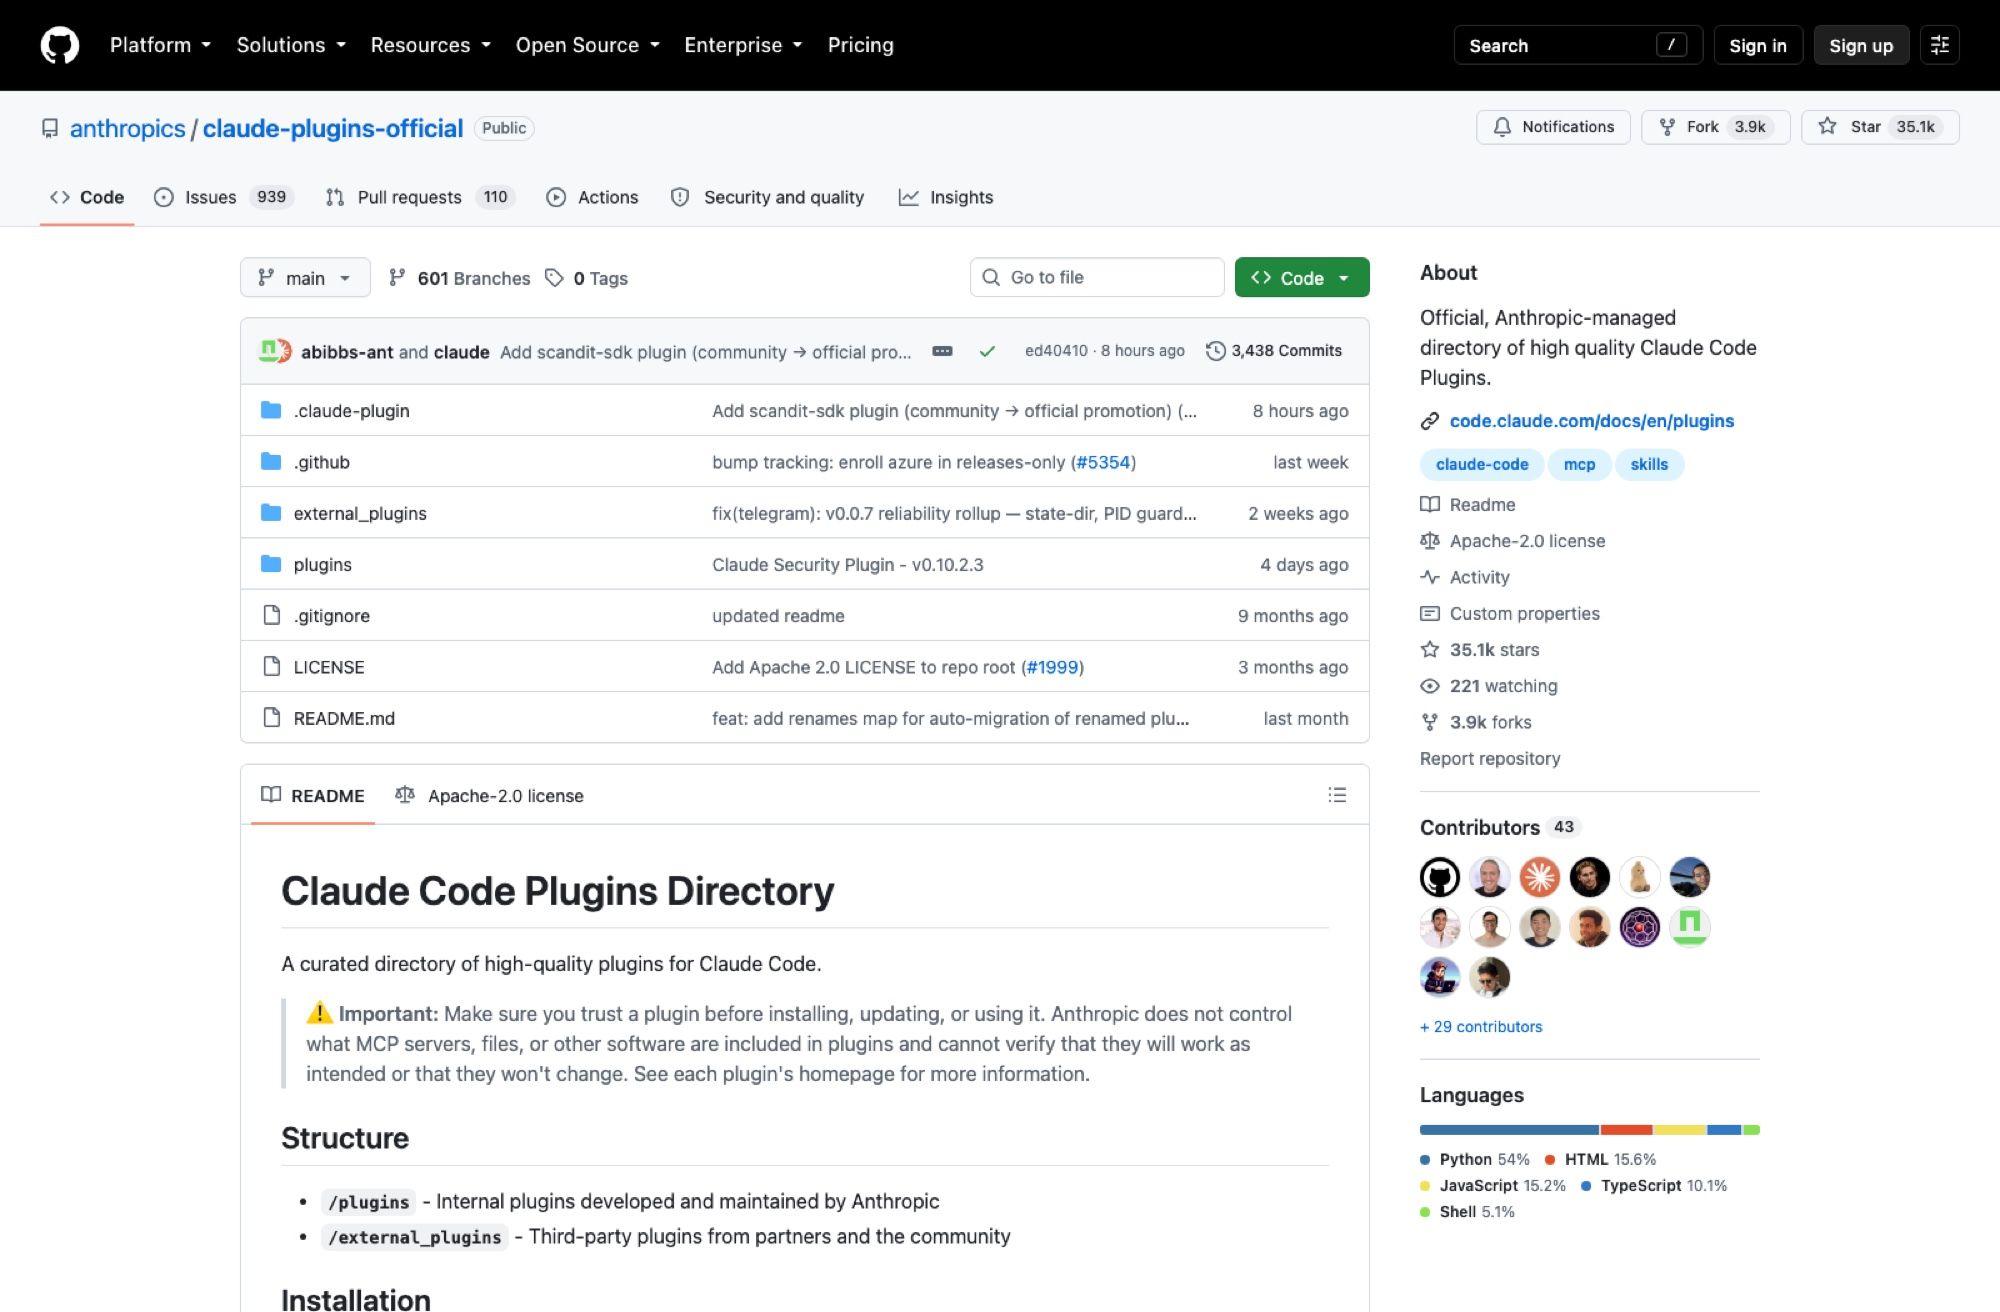This screenshot has width=2000, height=1312.
Task: Click the Sign up button
Action: [x=1861, y=45]
